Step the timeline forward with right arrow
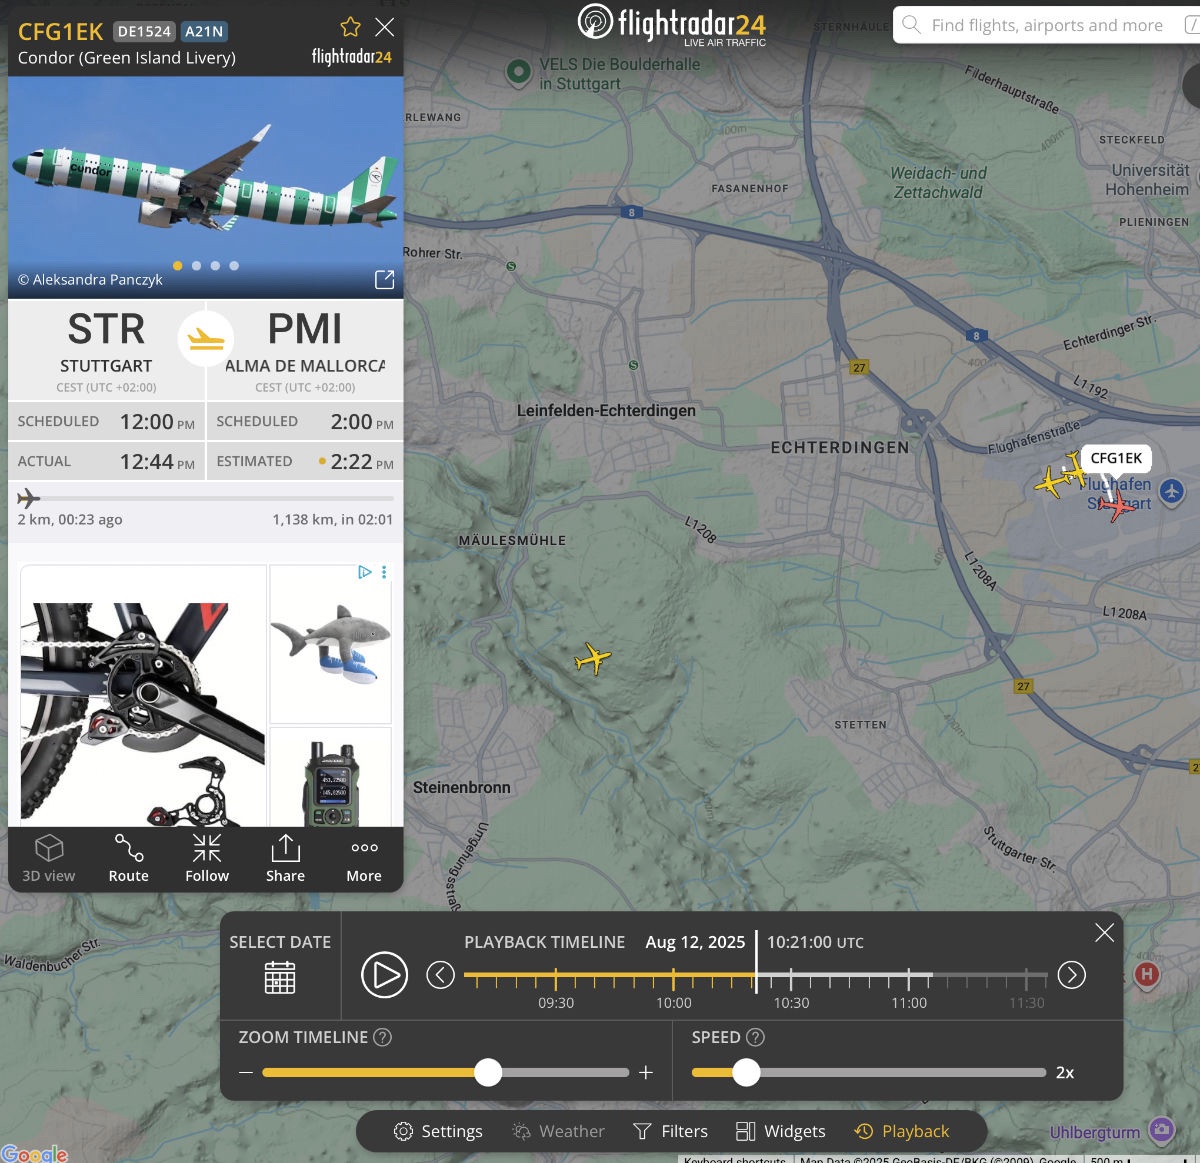 (1071, 974)
